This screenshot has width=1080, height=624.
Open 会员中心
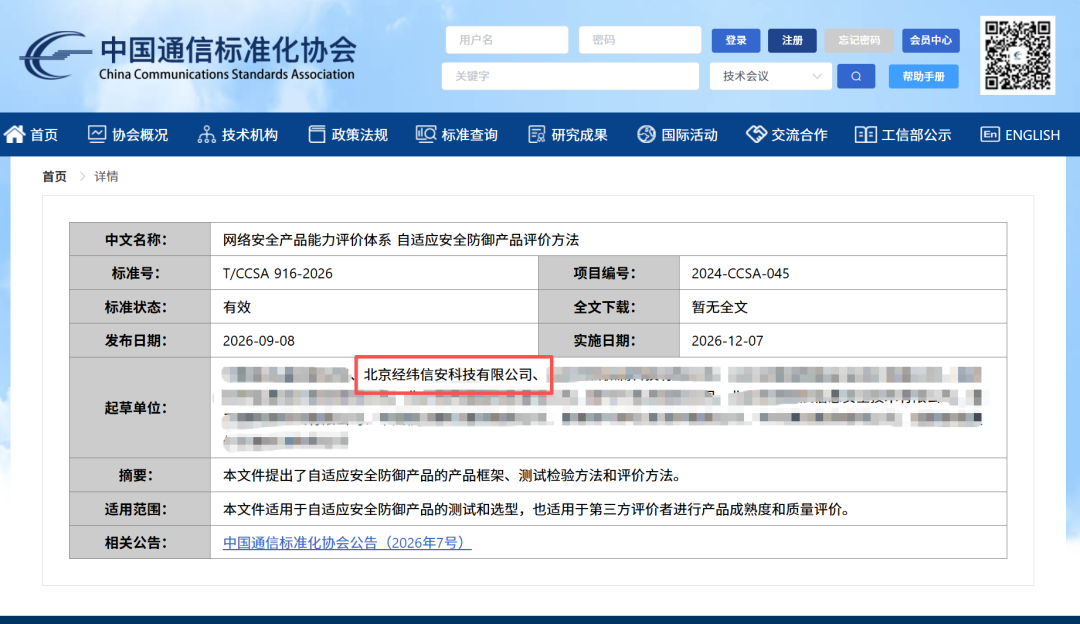(931, 41)
